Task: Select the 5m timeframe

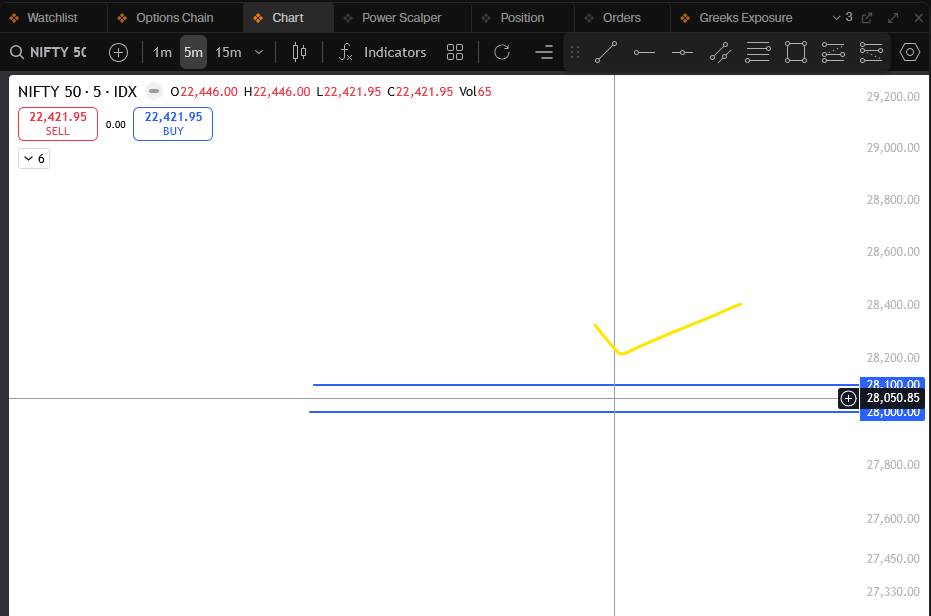Action: click(193, 52)
